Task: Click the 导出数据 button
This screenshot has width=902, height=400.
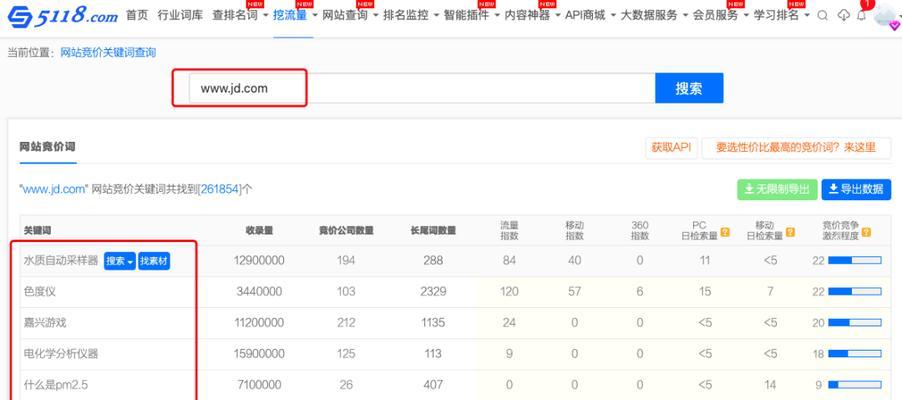Action: coord(856,189)
